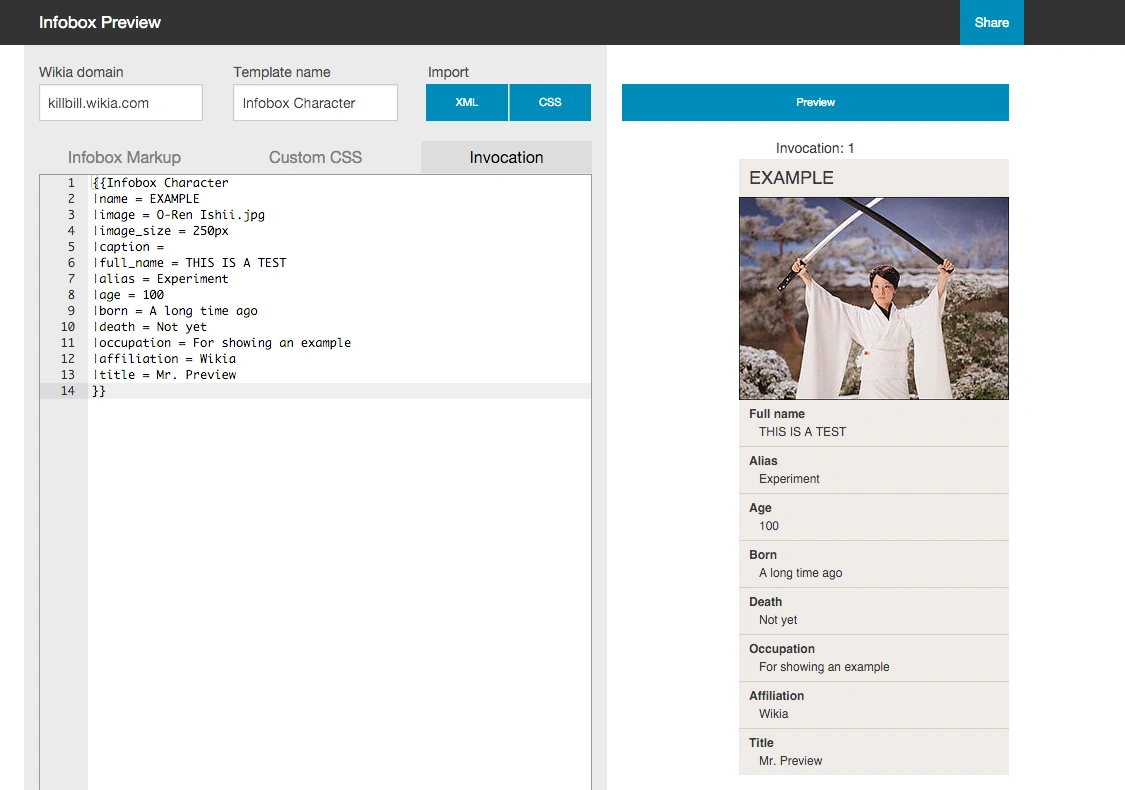The width and height of the screenshot is (1125, 790).
Task: Click line number 14 in the gutter
Action: coord(67,391)
